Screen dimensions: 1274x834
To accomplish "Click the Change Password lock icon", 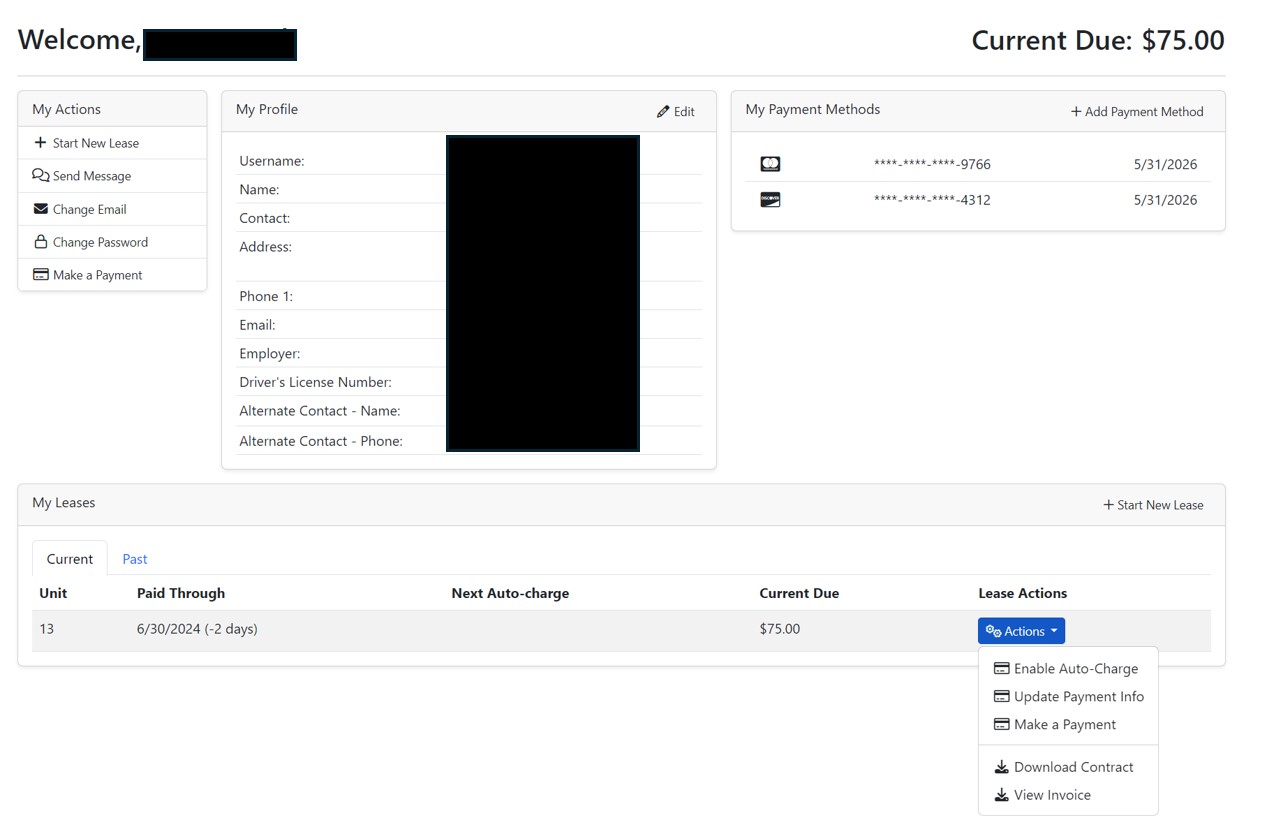I will click(40, 242).
